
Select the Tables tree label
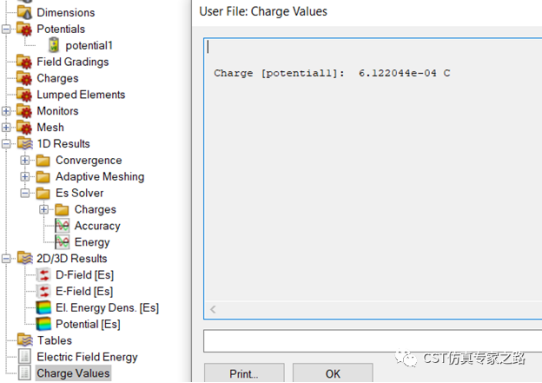pos(55,340)
